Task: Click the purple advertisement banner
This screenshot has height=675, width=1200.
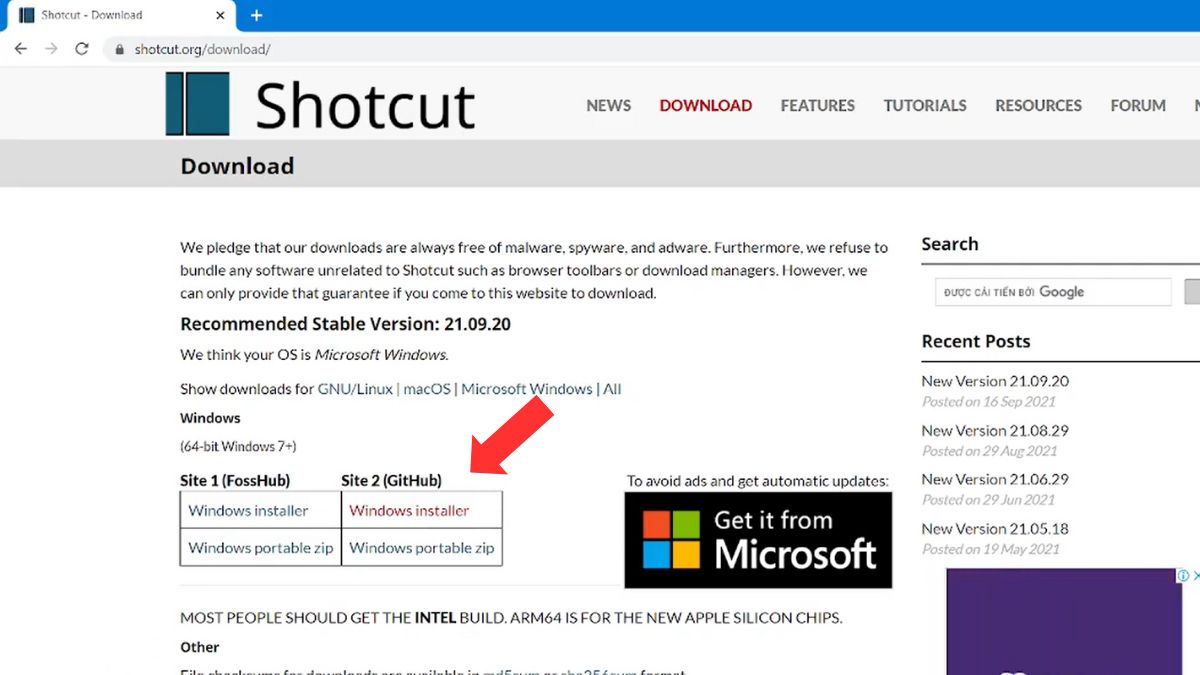Action: pos(1064,621)
